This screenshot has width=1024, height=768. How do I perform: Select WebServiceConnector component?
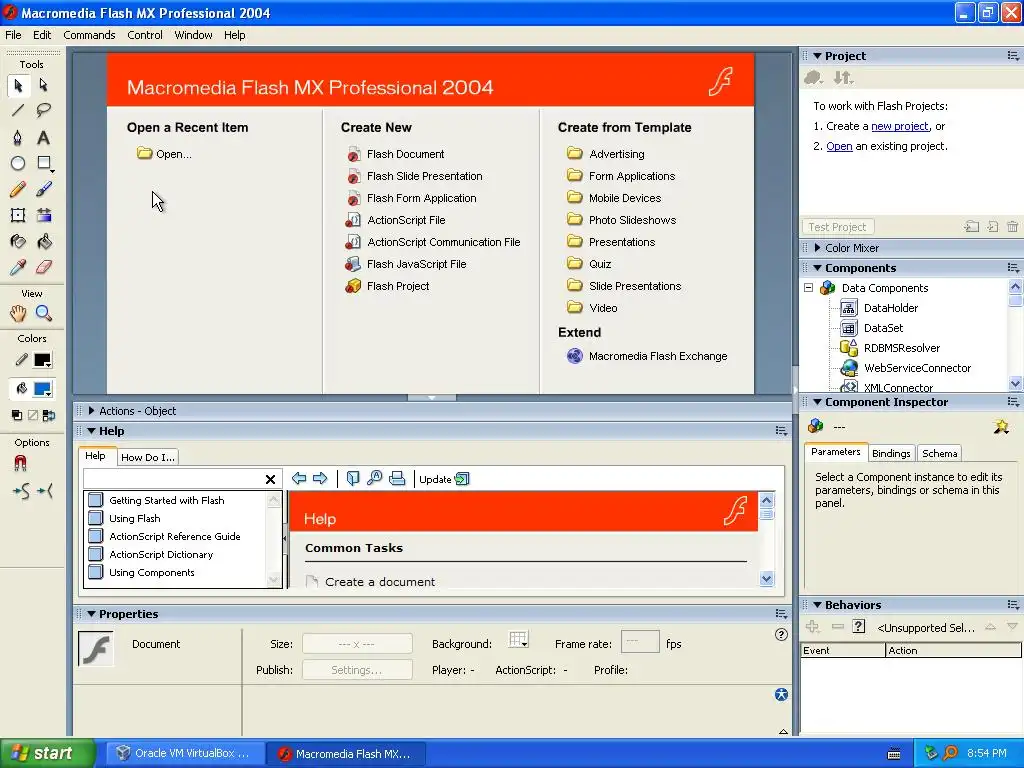[x=906, y=368]
